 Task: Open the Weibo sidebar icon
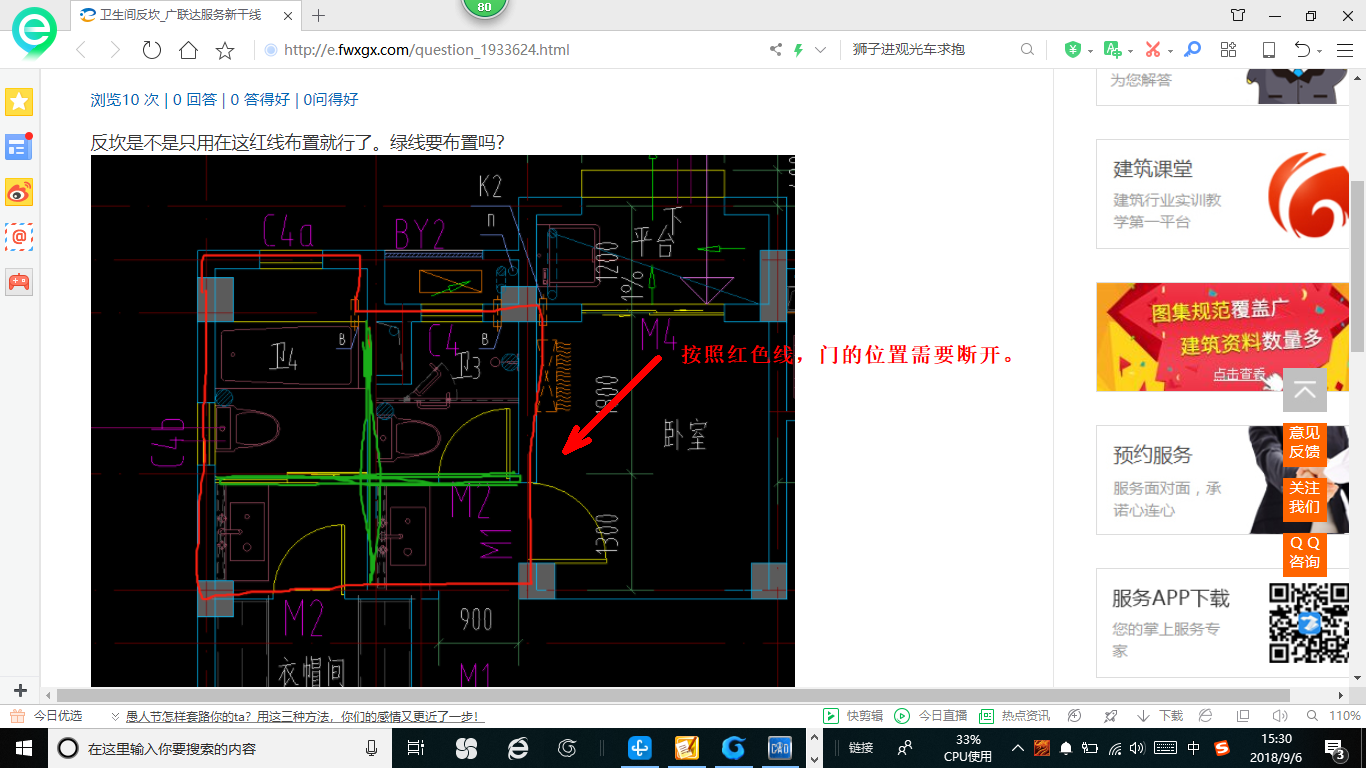[x=19, y=192]
